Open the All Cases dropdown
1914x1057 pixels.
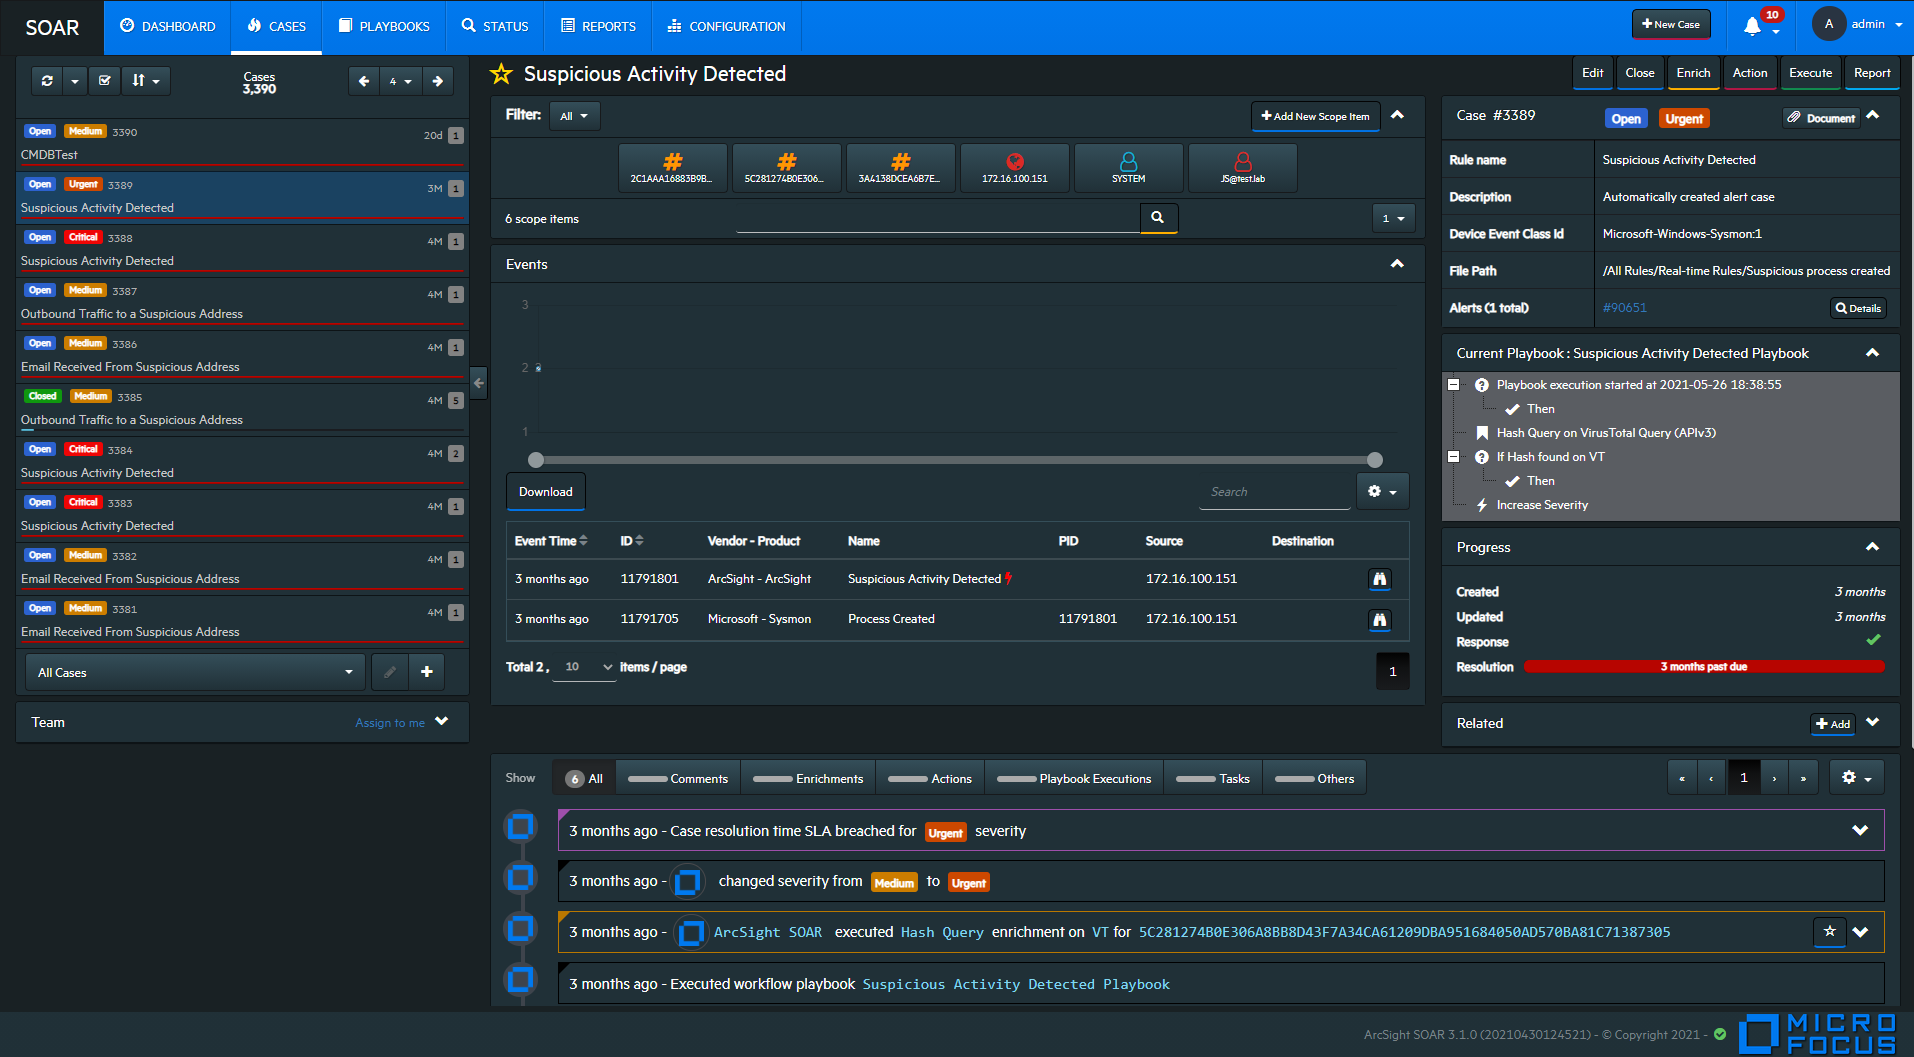(x=194, y=672)
